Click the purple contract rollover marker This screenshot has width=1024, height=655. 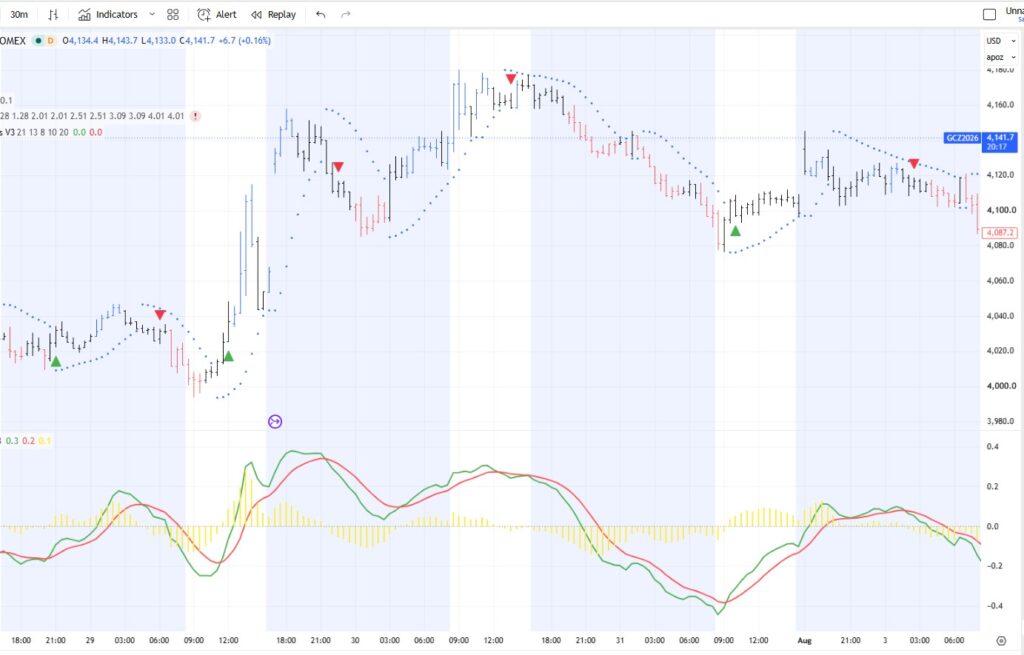275,422
